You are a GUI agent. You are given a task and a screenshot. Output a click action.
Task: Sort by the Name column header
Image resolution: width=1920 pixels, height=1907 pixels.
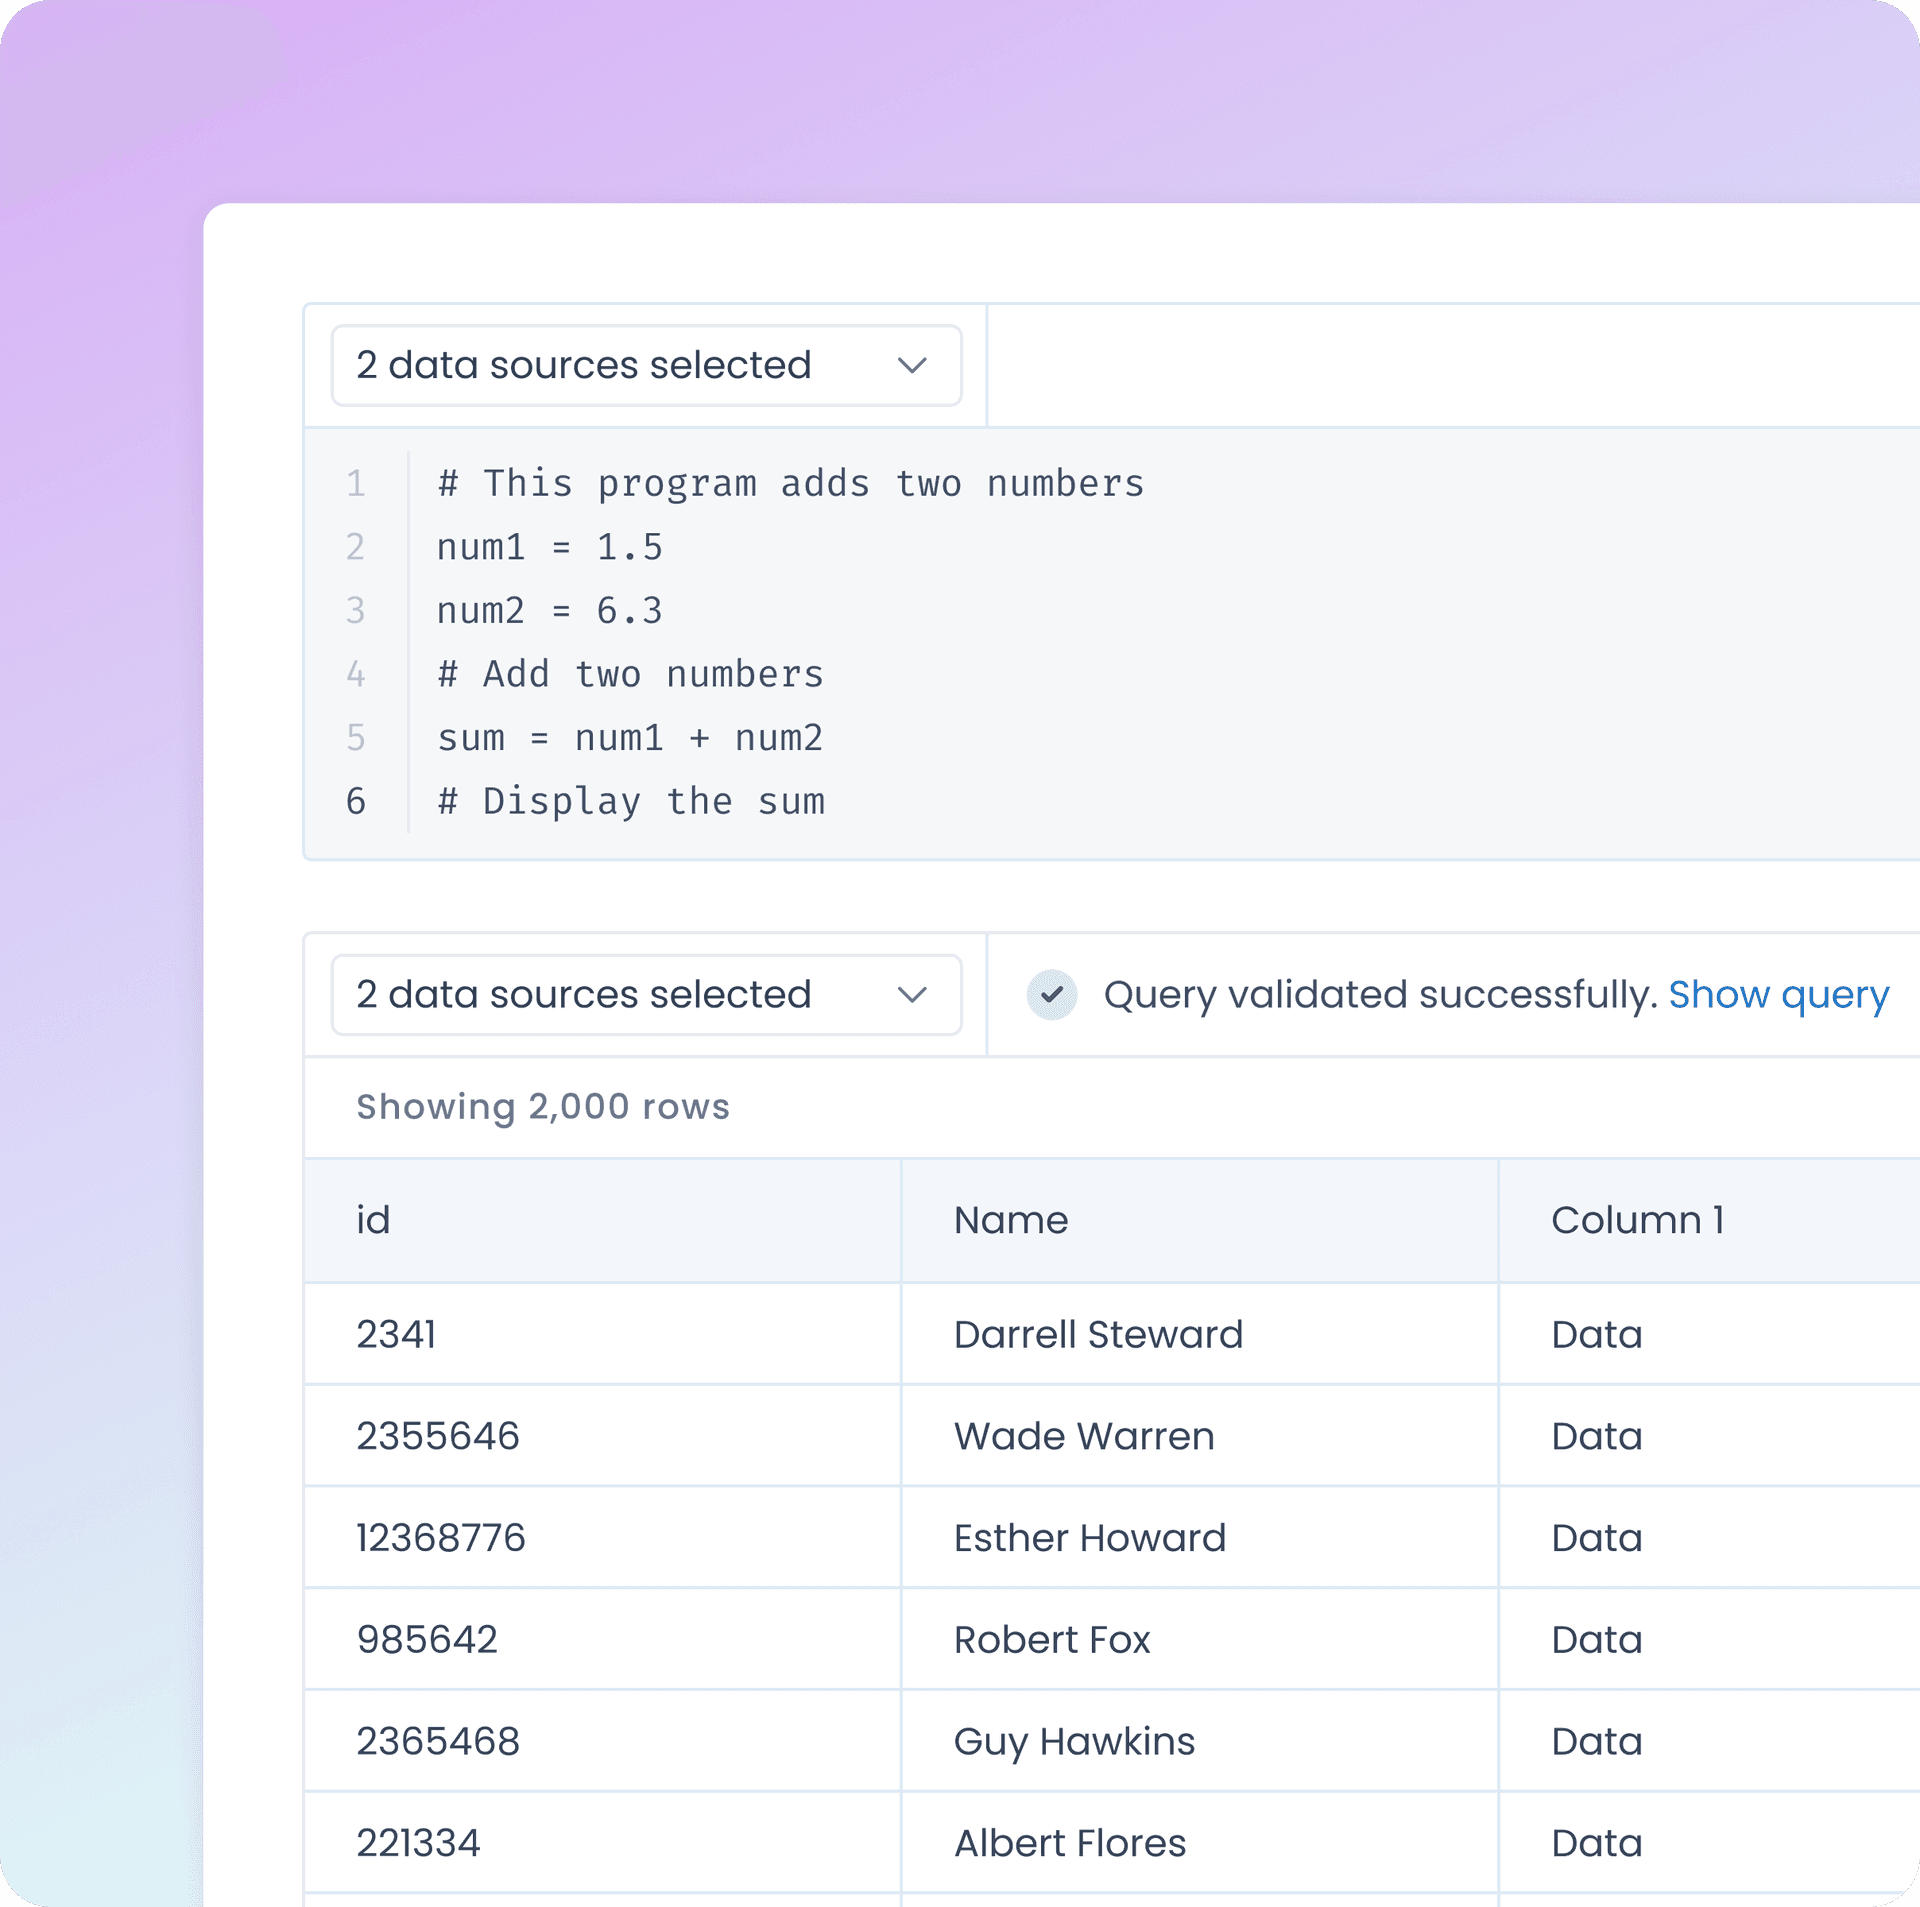tap(1010, 1220)
